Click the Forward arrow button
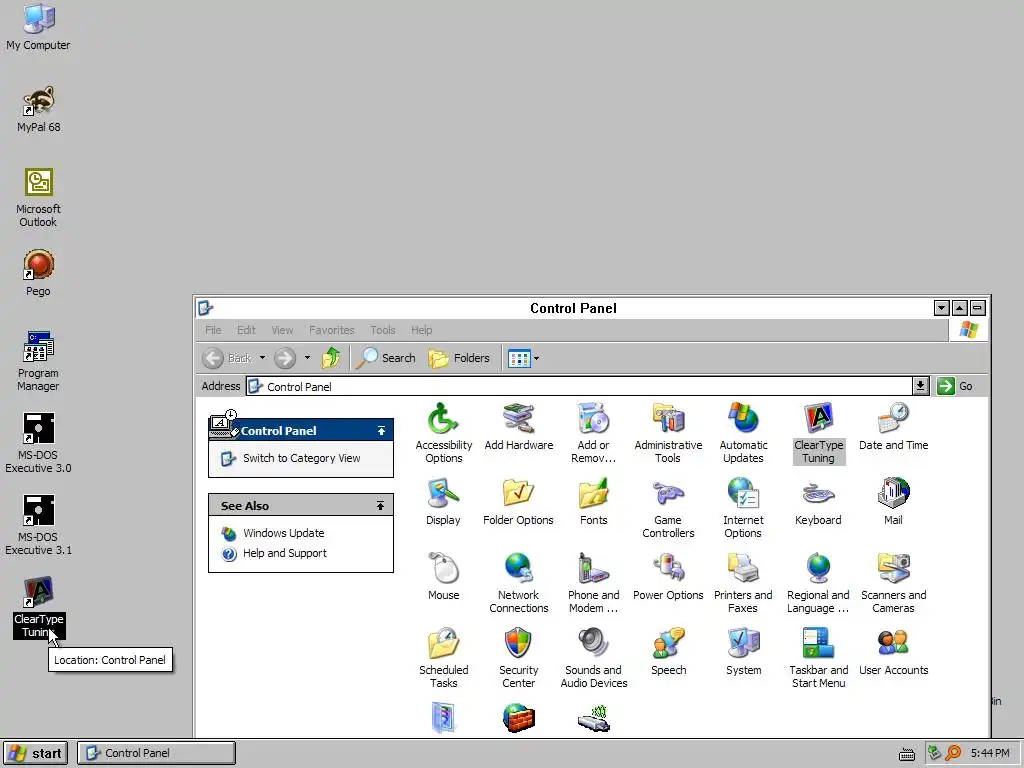Image resolution: width=1024 pixels, height=768 pixels. [x=285, y=358]
